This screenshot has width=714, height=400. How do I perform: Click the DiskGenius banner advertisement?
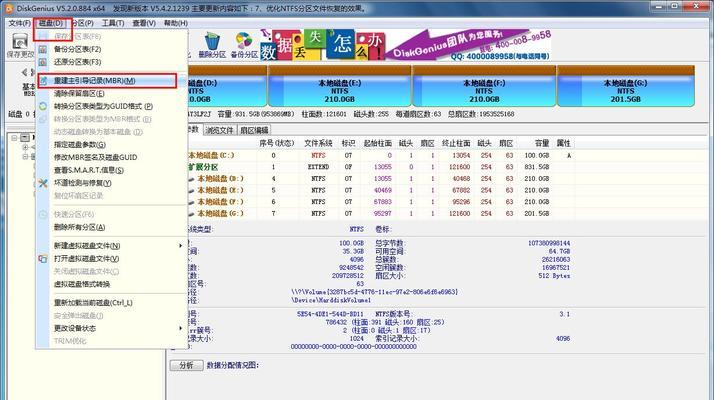(x=405, y=45)
